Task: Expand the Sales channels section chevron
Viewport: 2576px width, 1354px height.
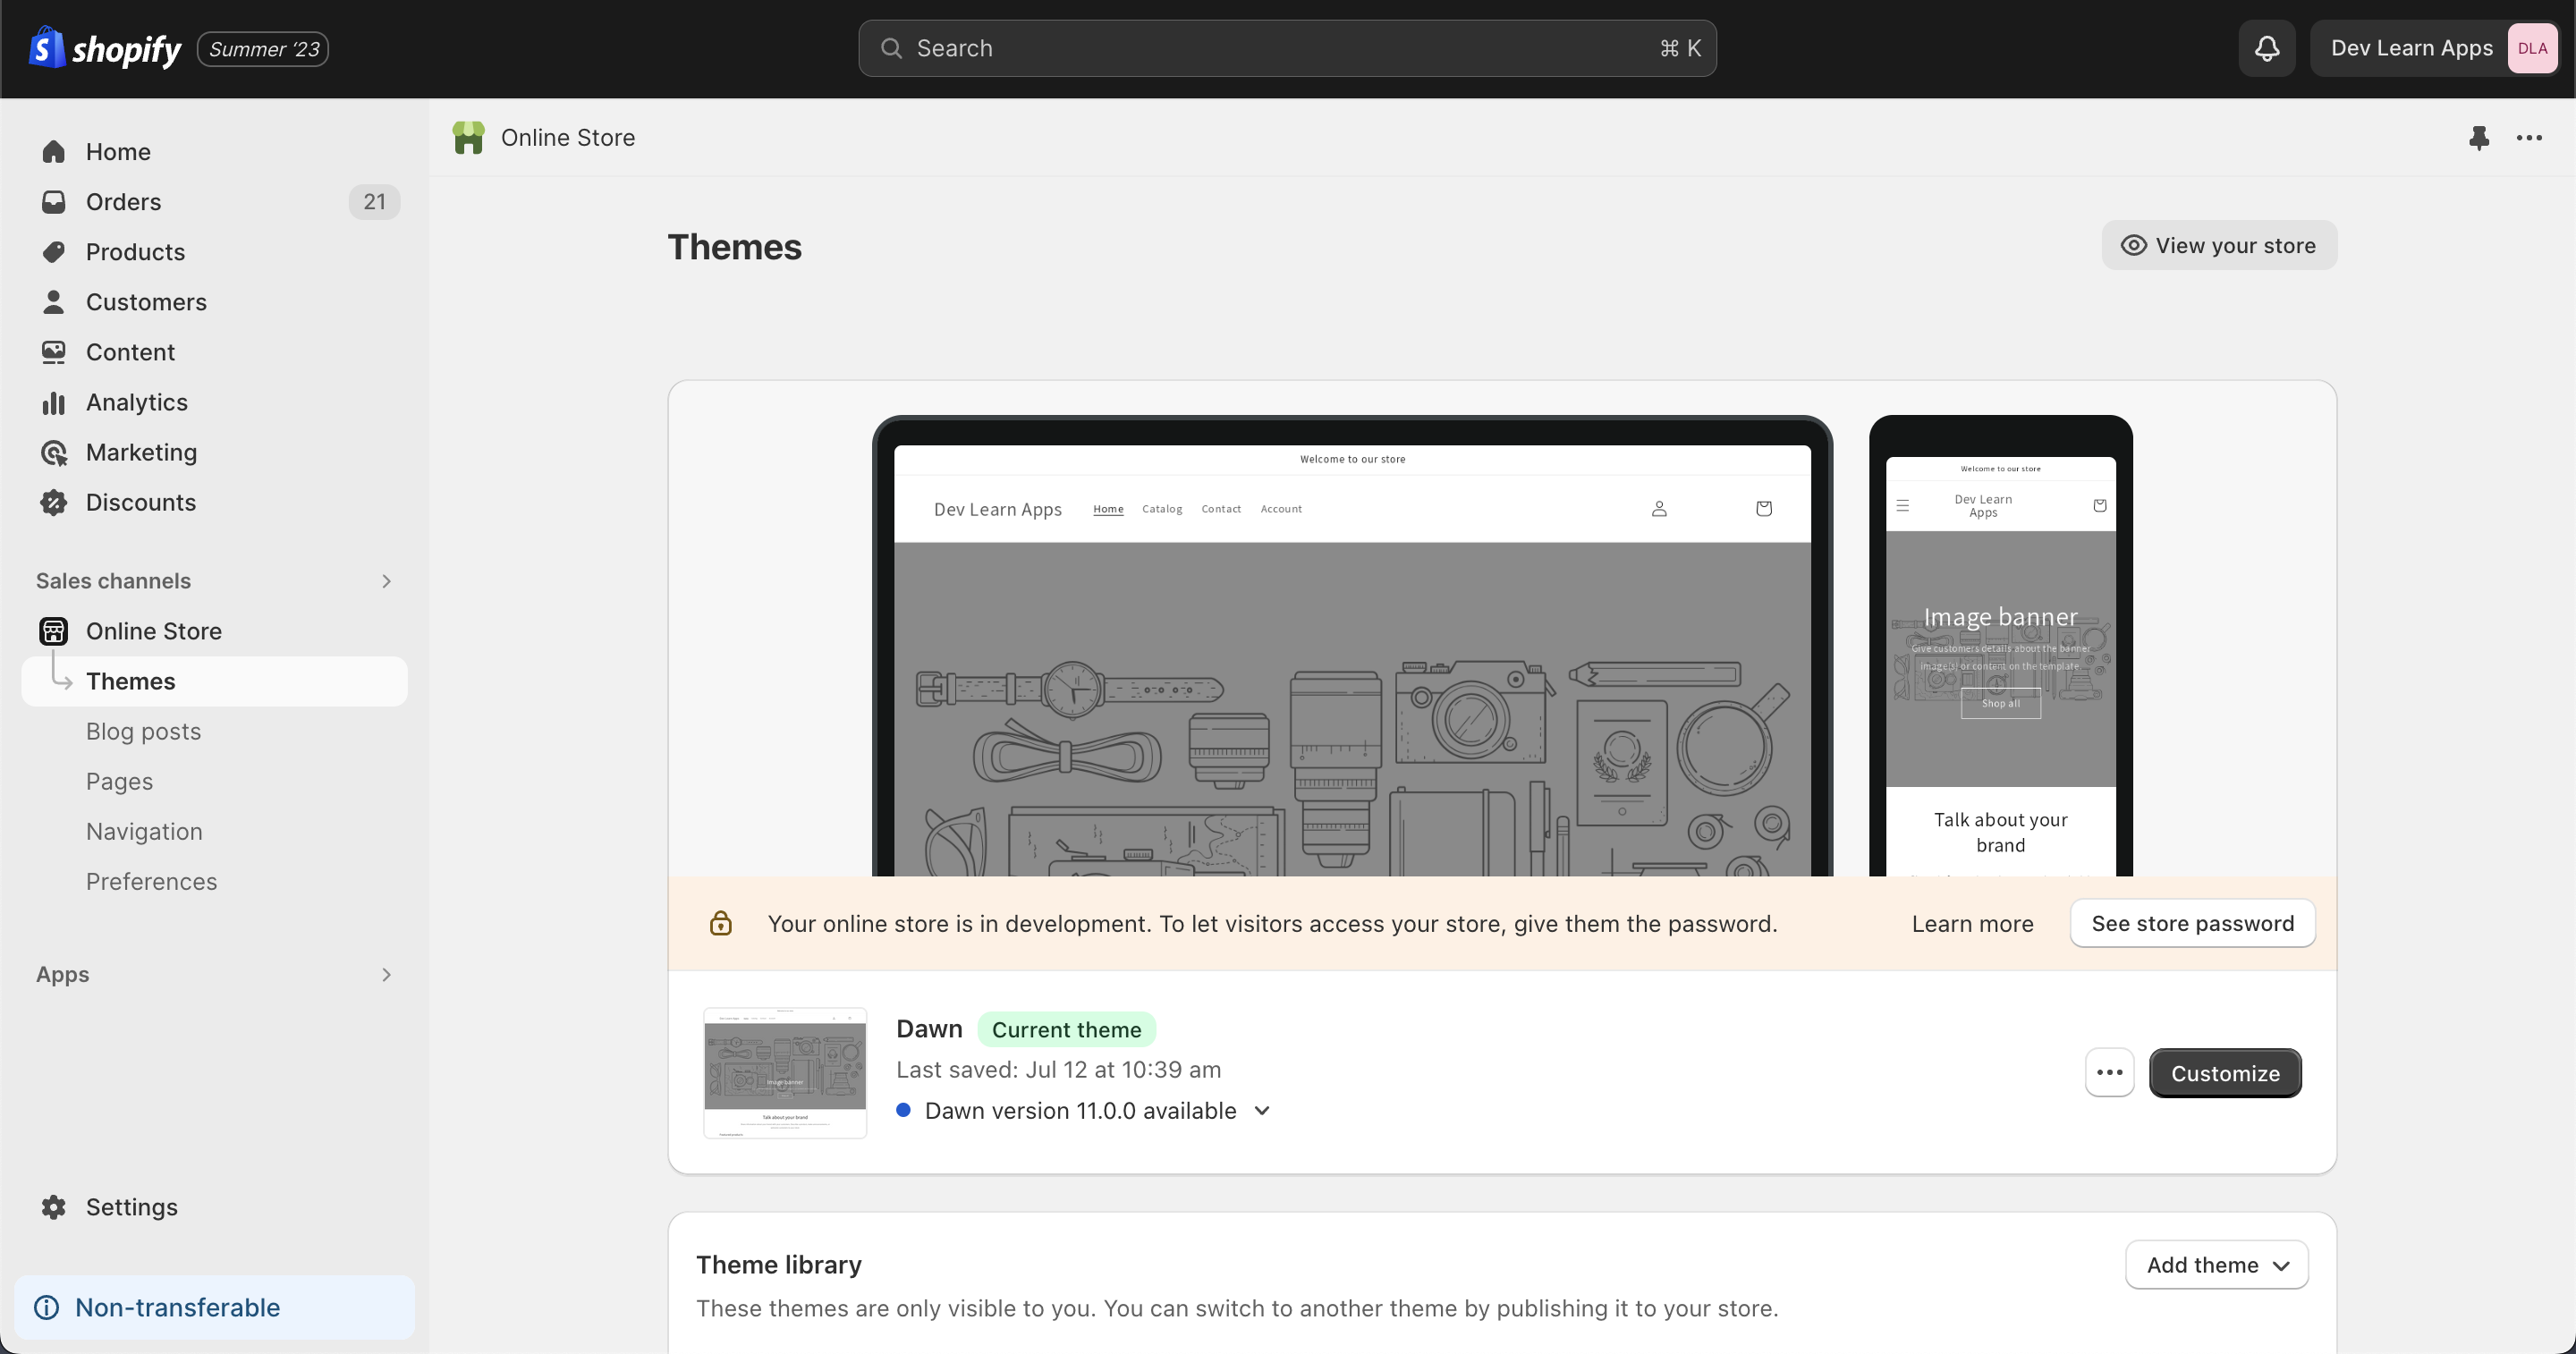Action: [386, 581]
